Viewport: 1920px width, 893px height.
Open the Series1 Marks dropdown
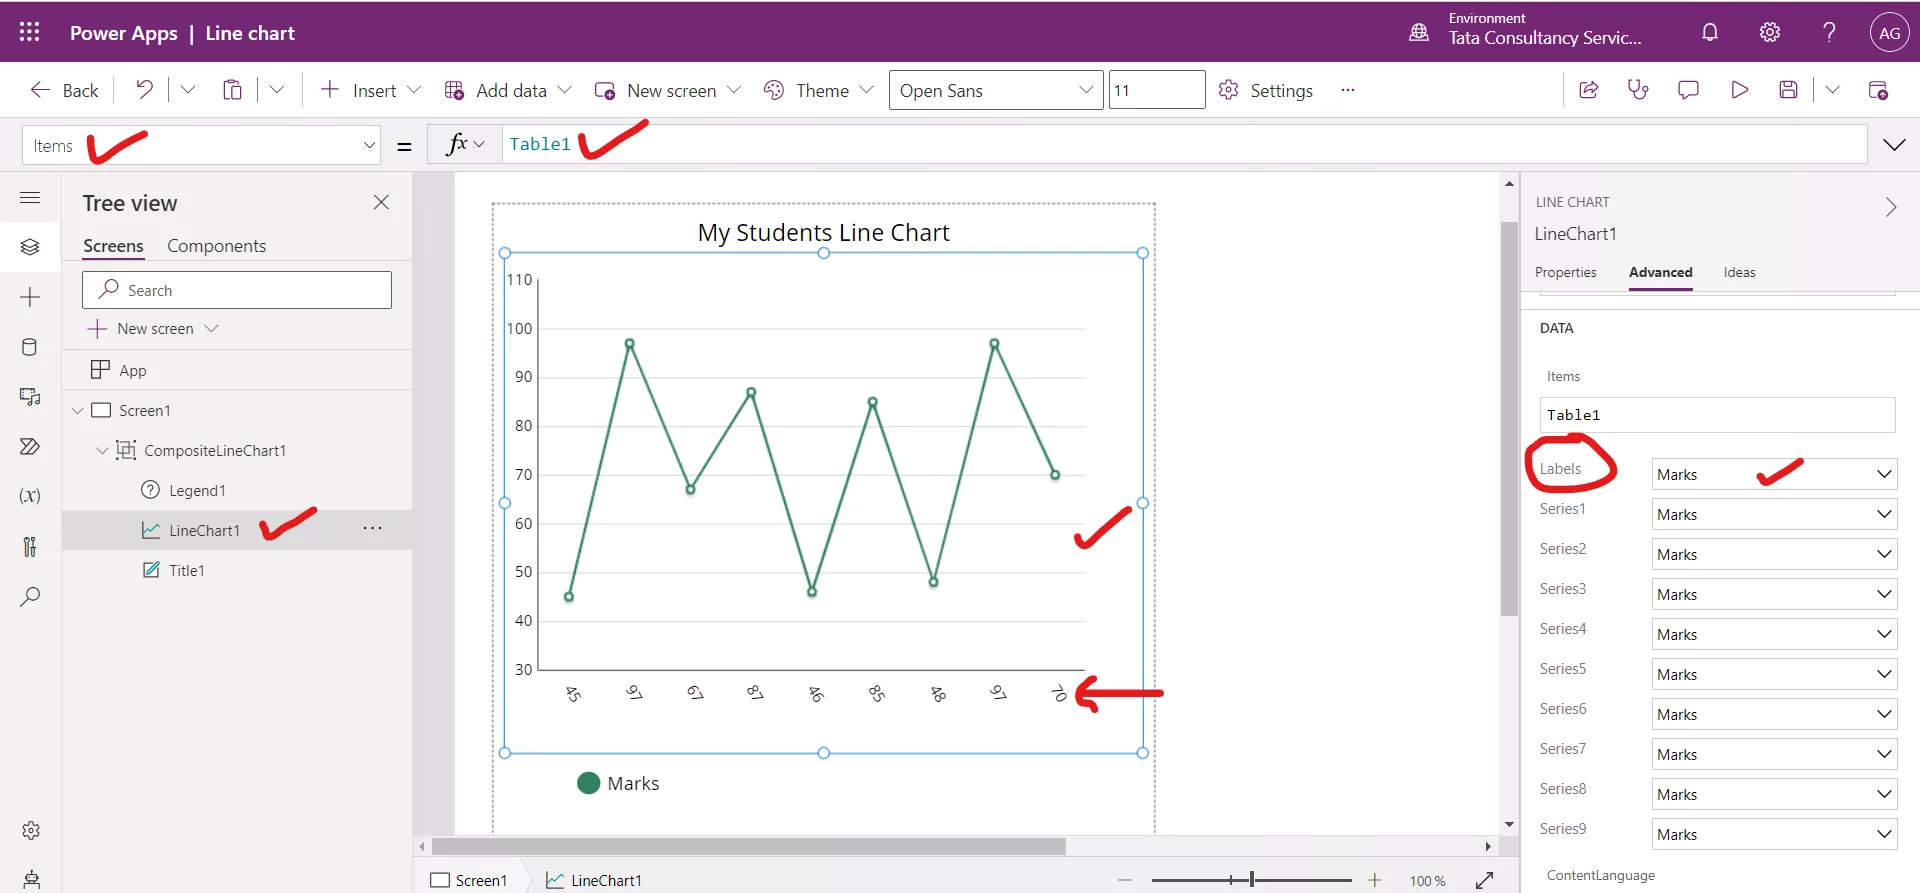pos(1774,514)
